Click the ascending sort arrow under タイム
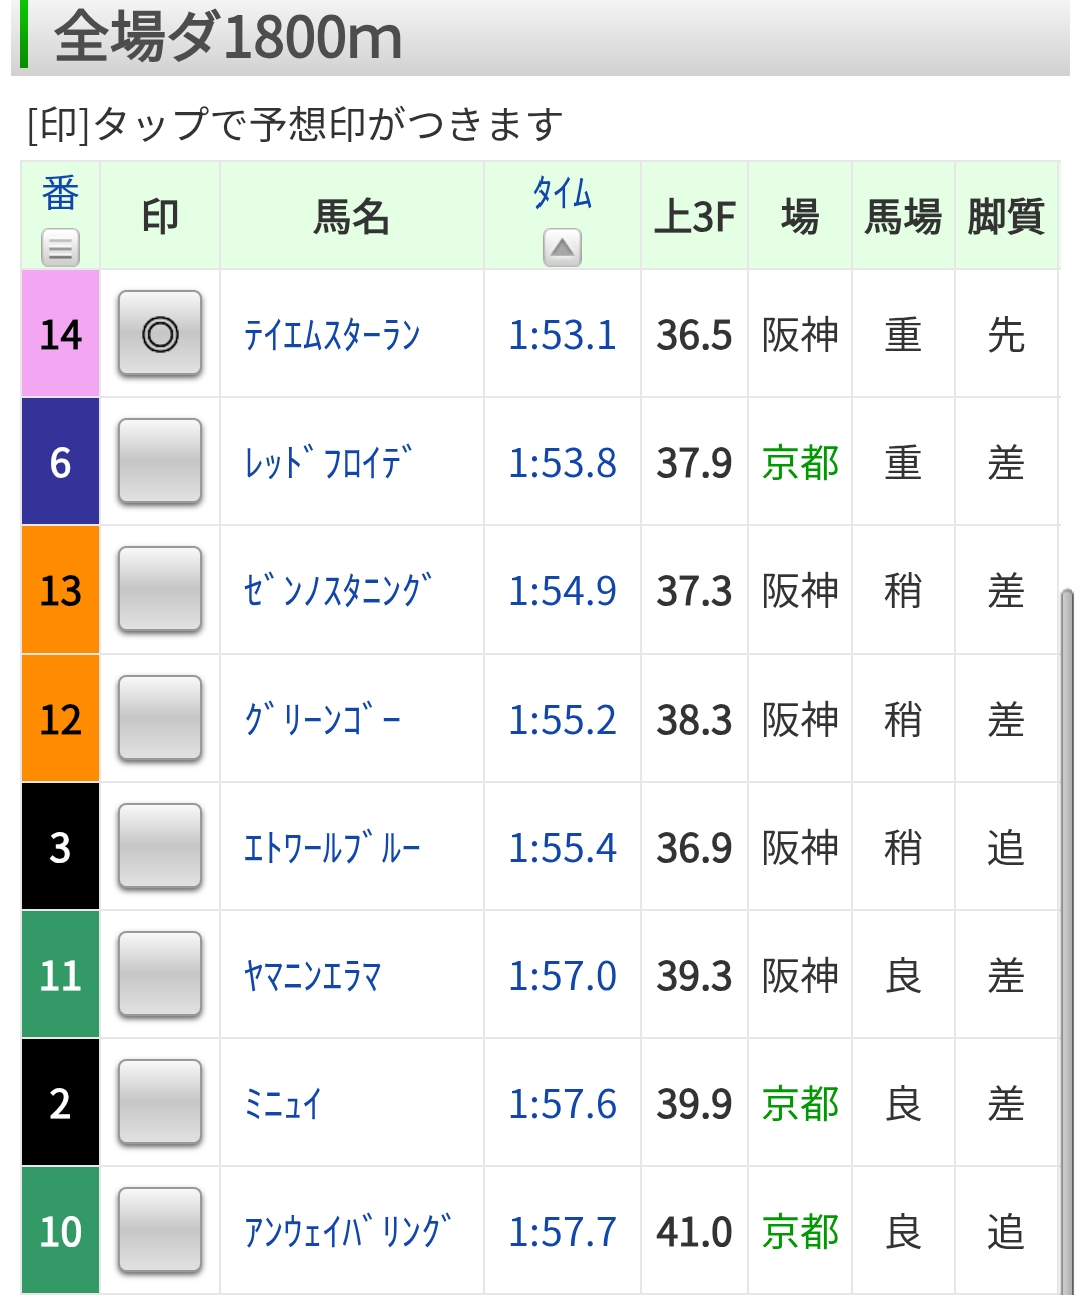Screen dimensions: 1080x1295 pyautogui.click(x=562, y=247)
